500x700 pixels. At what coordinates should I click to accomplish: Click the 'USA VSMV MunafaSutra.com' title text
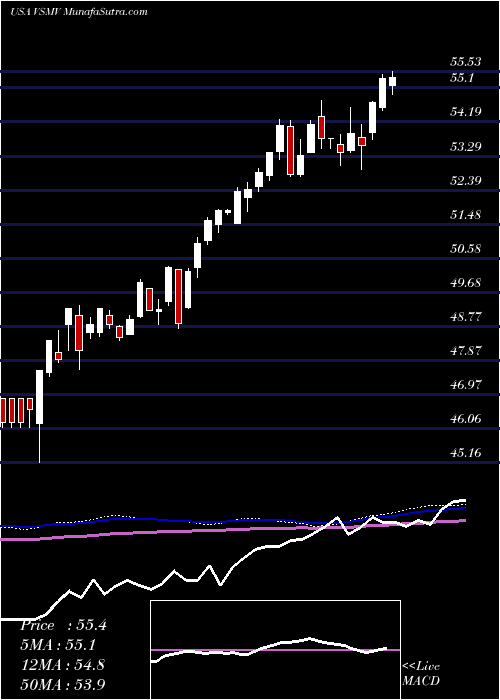(x=79, y=11)
